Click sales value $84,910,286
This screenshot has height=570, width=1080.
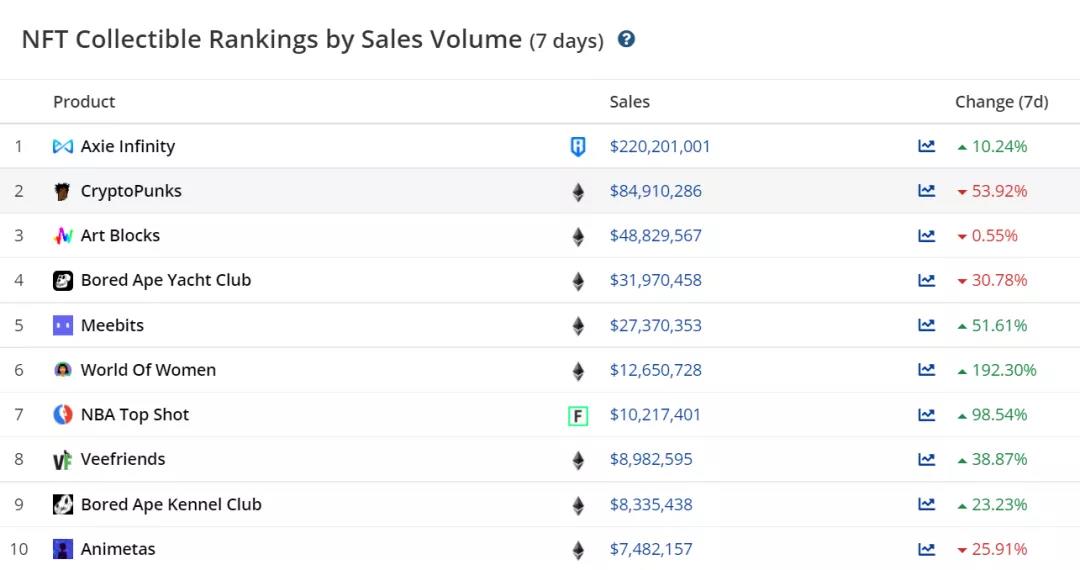[656, 191]
